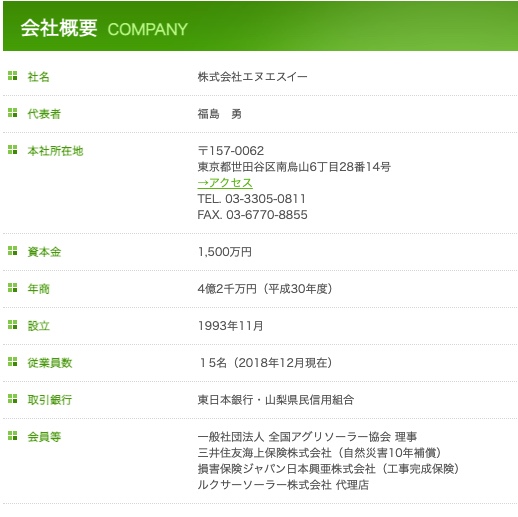Click the grid icon beside 年商
The height and width of the screenshot is (517, 518).
point(13,288)
